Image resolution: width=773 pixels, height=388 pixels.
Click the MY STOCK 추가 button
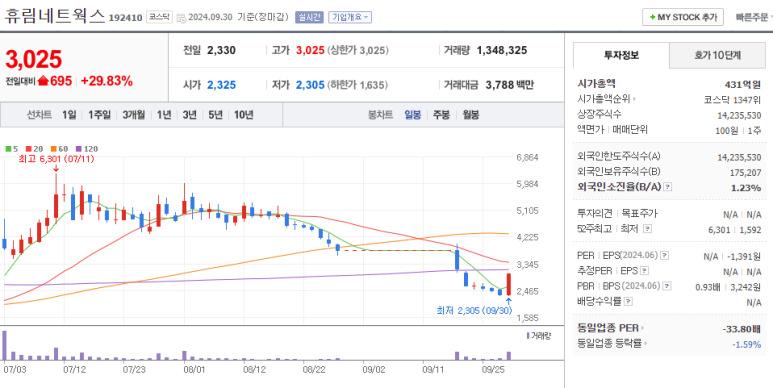click(683, 17)
